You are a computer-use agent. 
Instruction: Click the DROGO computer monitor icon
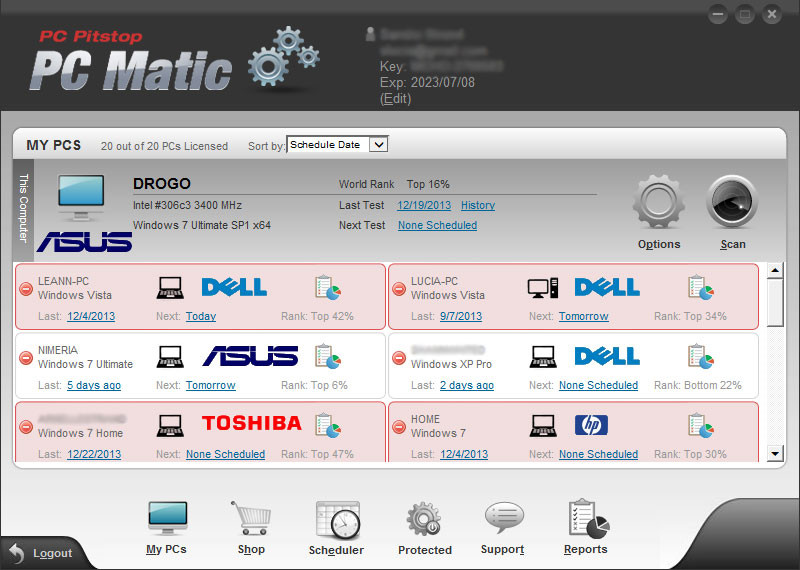click(81, 198)
